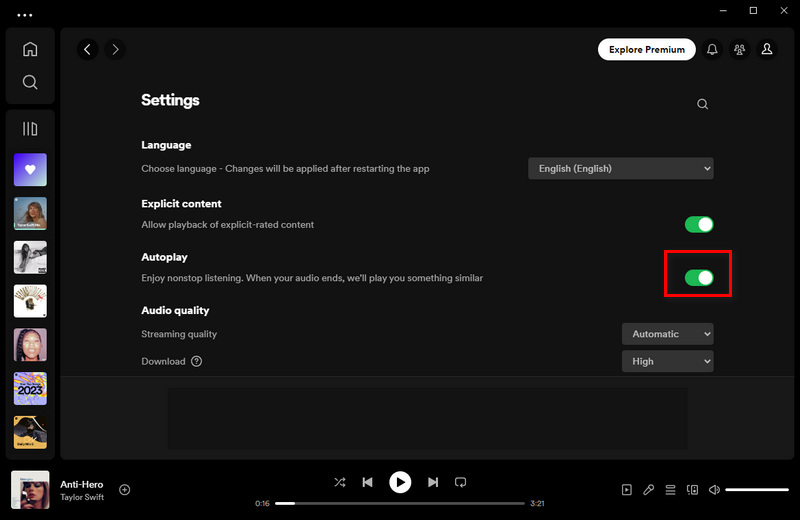Maximize the Spotify window
800x520 pixels.
tap(753, 11)
